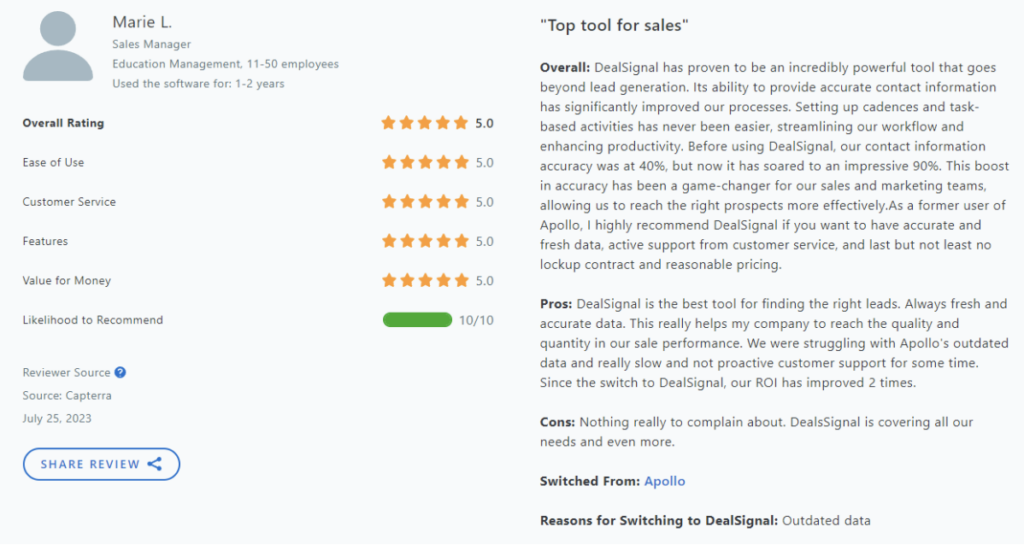1024x550 pixels.
Task: Click the green Likelihood to Recommend bar
Action: tap(417, 319)
